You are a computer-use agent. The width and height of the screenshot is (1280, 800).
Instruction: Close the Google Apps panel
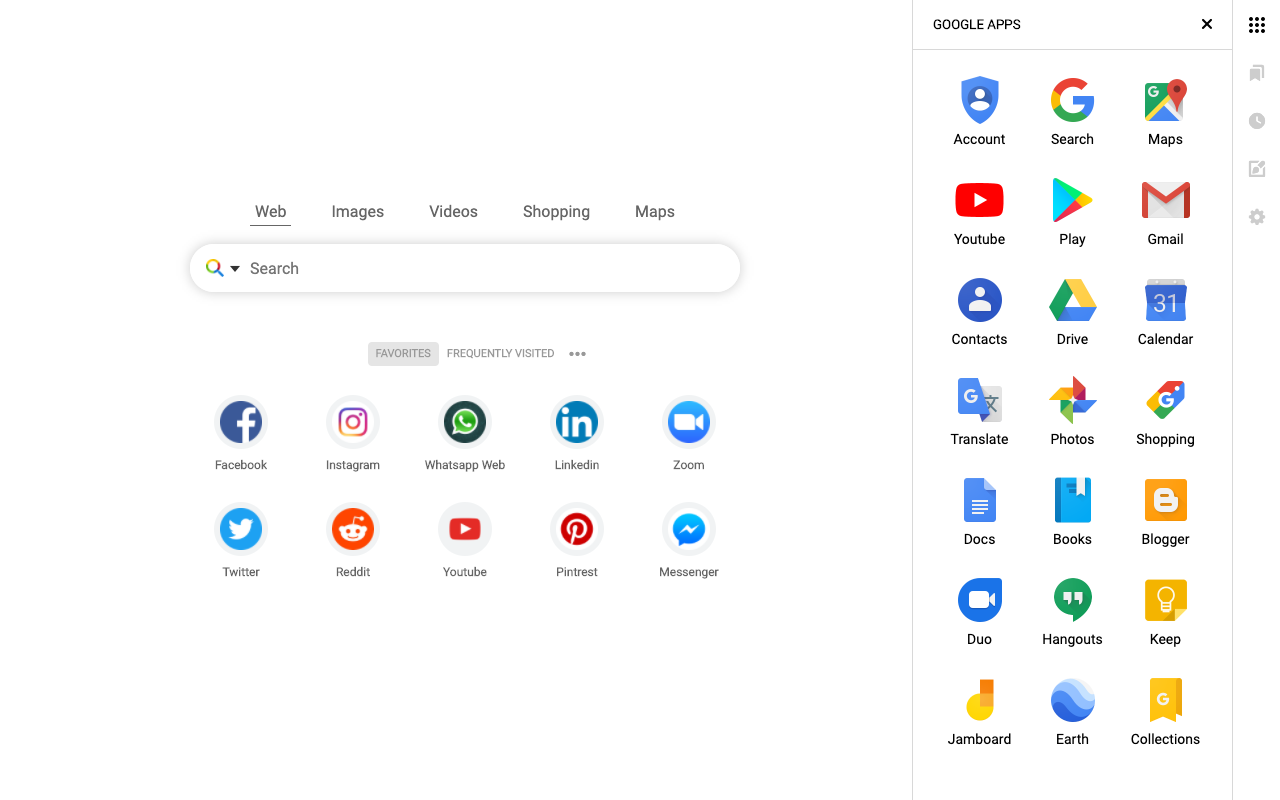[1207, 24]
